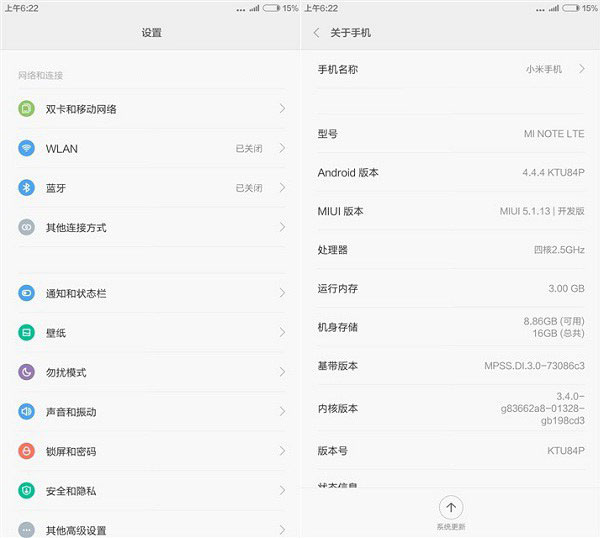Viewport: 600px width, 538px height.
Task: Open chevron on 双卡和移动网络 row
Action: [x=282, y=109]
